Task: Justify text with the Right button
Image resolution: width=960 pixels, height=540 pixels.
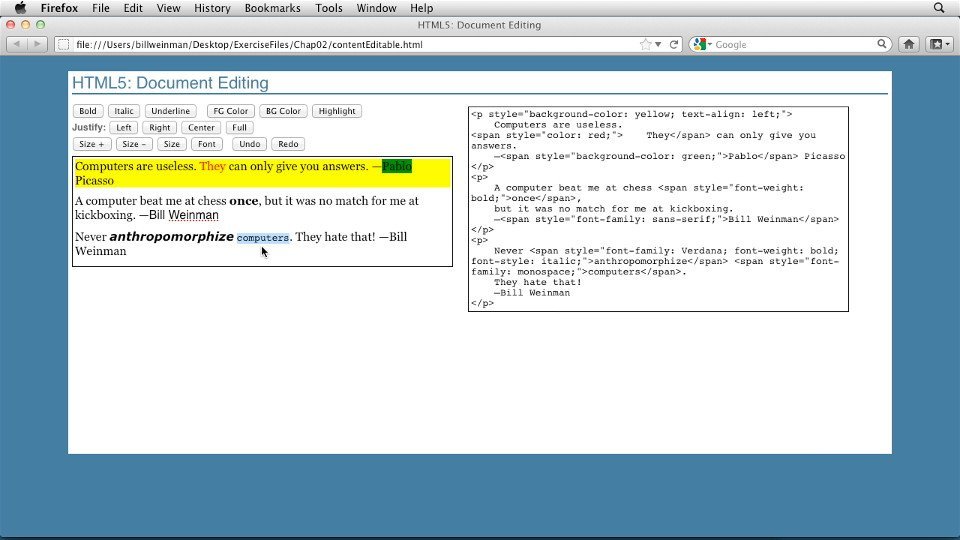Action: (159, 127)
